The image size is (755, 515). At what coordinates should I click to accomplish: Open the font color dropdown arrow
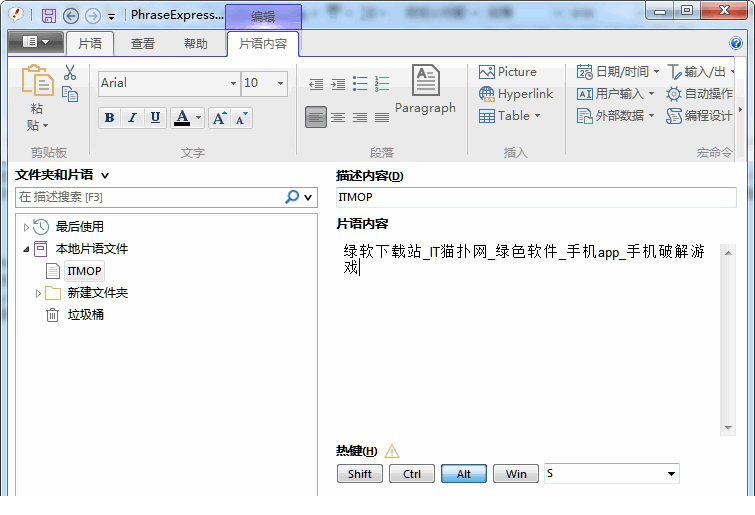(x=198, y=118)
